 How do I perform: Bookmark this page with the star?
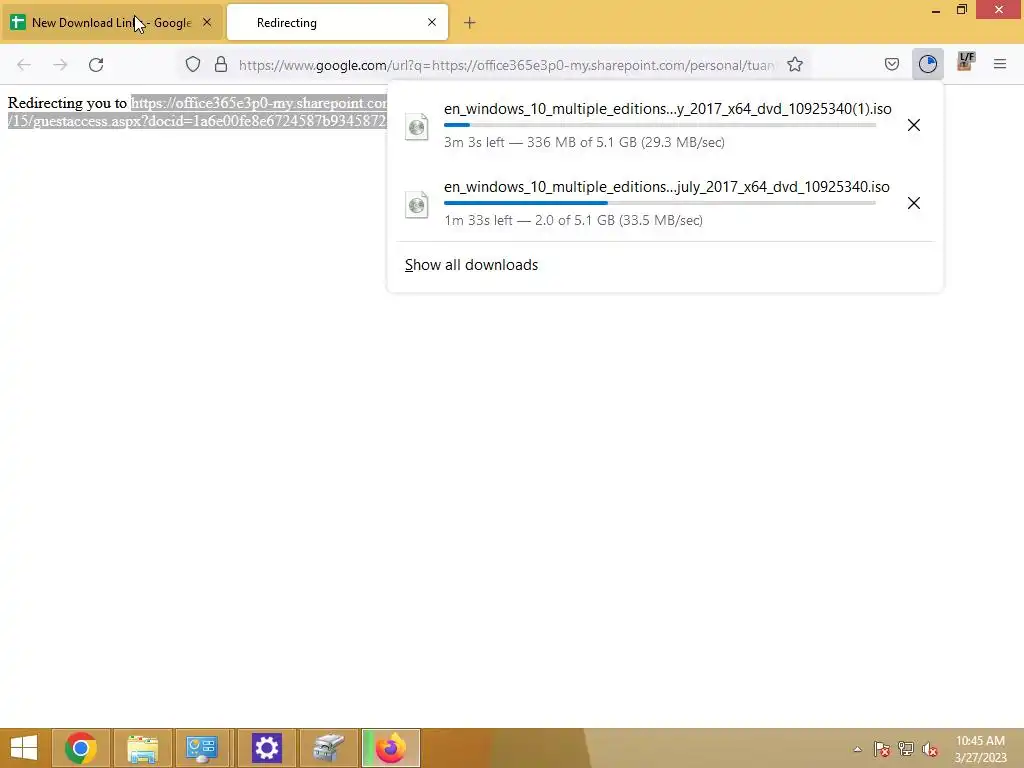pos(795,64)
